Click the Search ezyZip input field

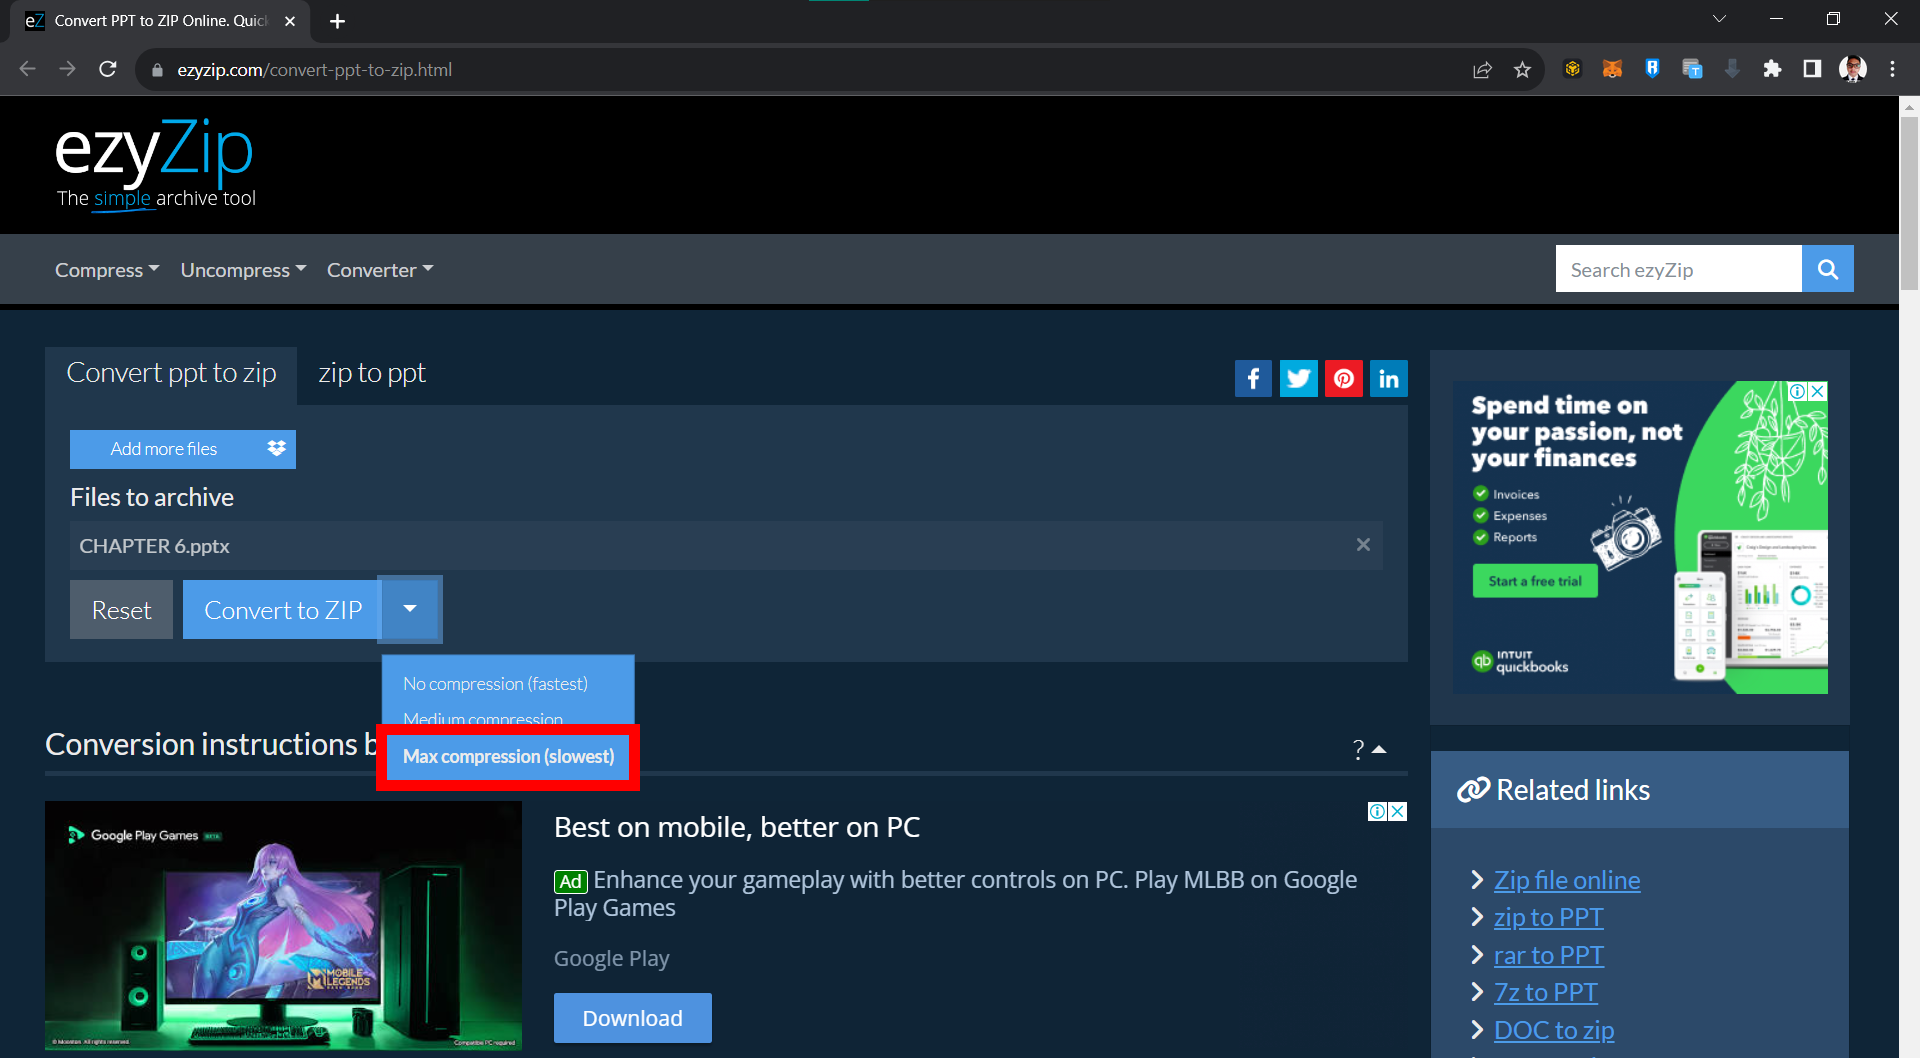(1678, 270)
